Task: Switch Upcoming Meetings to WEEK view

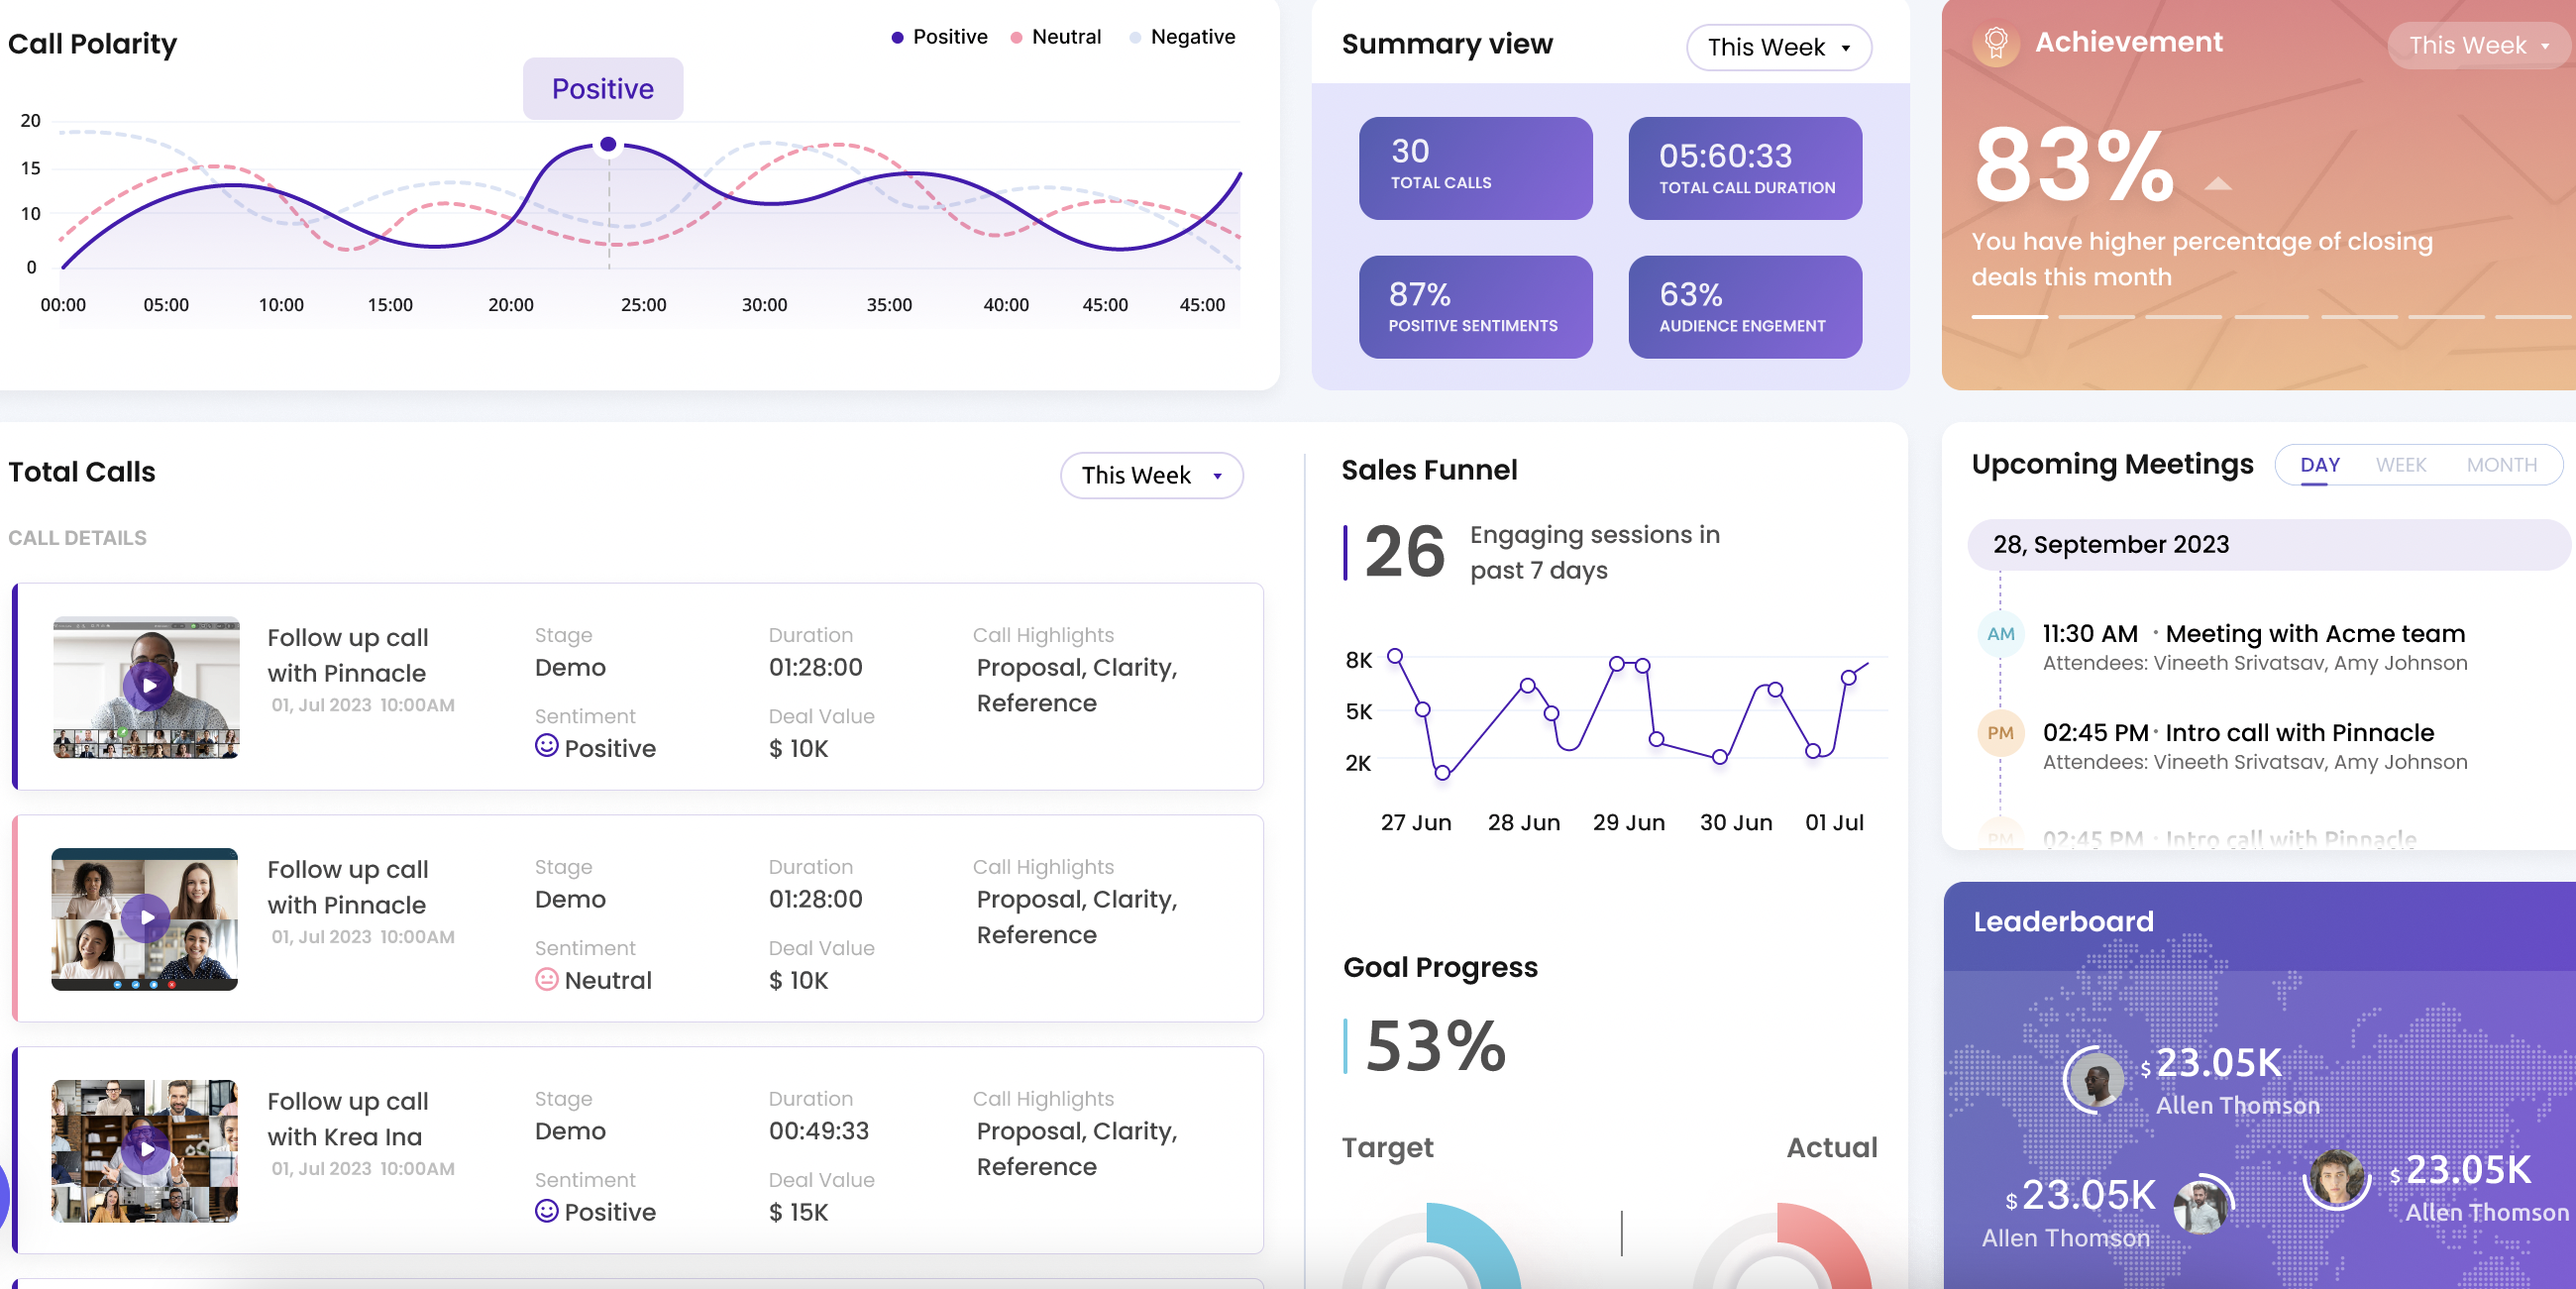Action: pos(2402,465)
